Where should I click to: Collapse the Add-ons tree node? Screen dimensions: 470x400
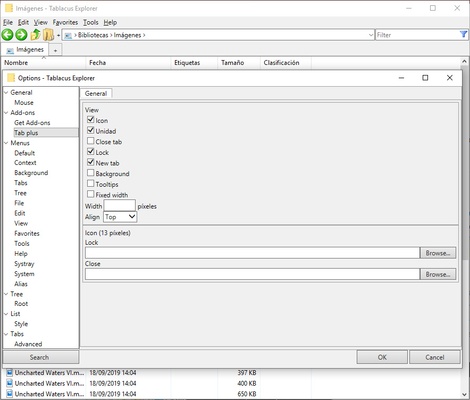(x=6, y=113)
